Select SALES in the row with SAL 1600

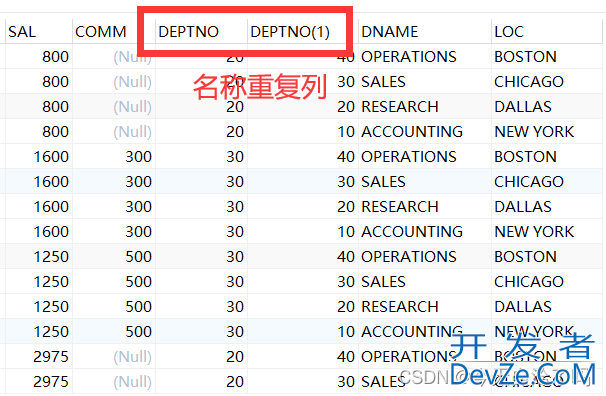point(383,182)
